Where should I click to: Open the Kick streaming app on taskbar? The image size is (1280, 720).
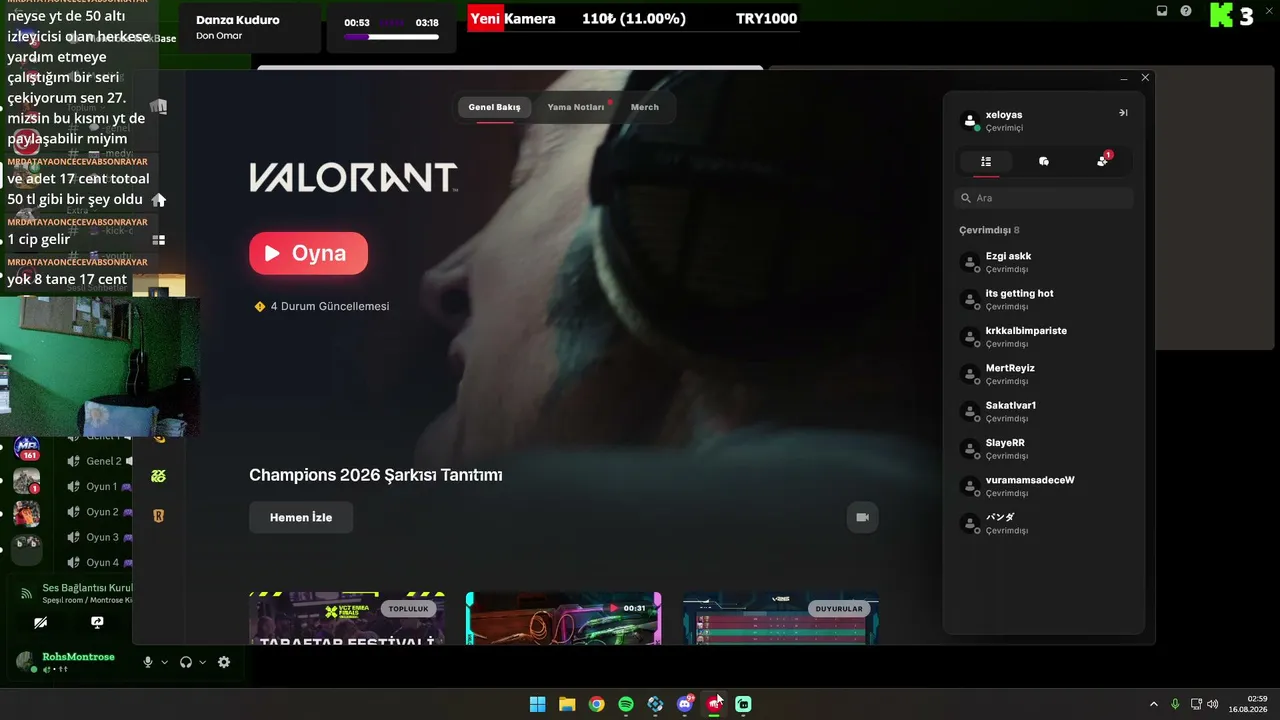click(744, 704)
